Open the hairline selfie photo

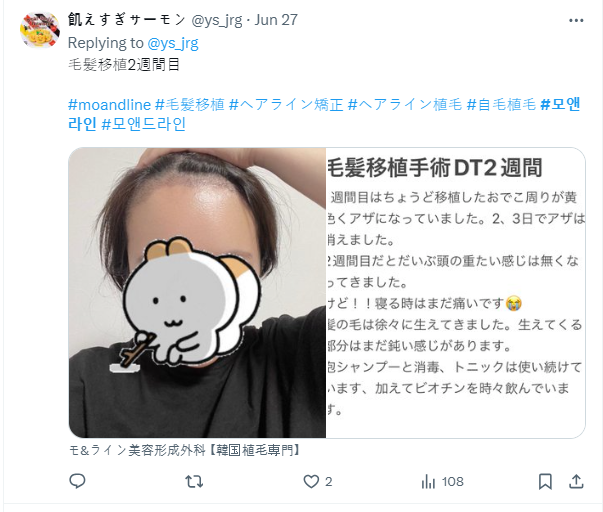[x=197, y=293]
